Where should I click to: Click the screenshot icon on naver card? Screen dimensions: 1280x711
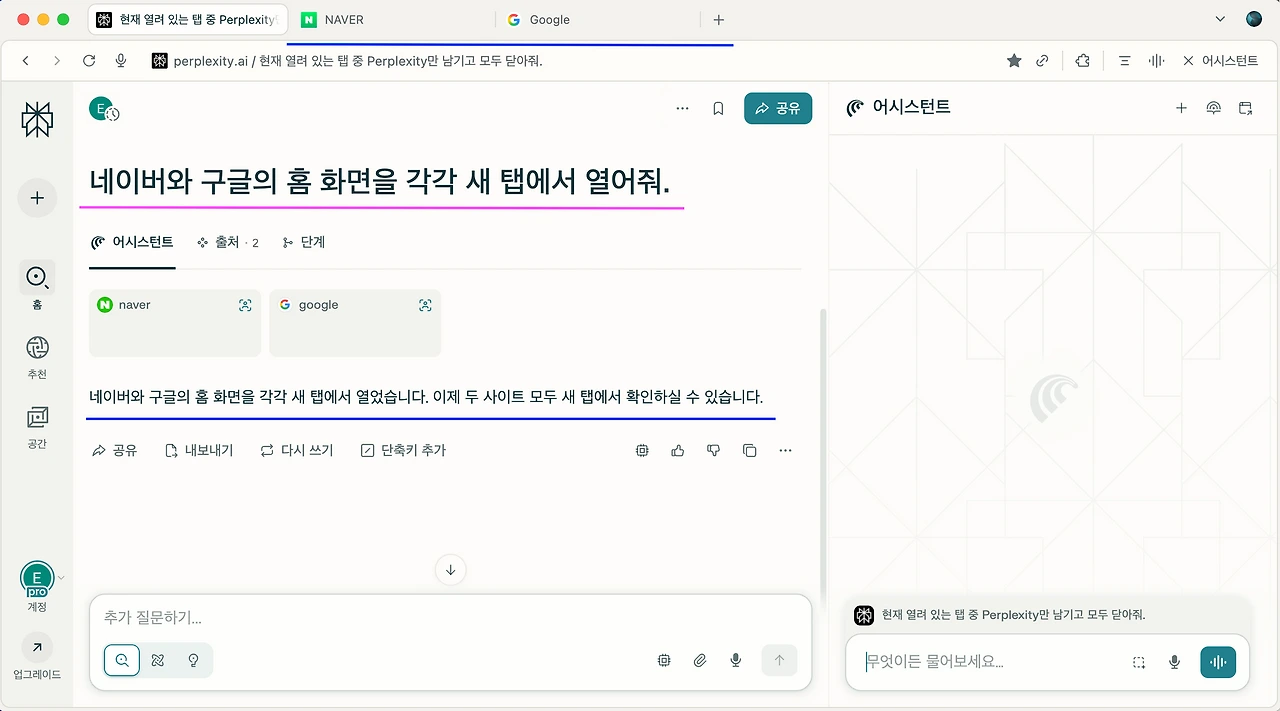pyautogui.click(x=245, y=305)
